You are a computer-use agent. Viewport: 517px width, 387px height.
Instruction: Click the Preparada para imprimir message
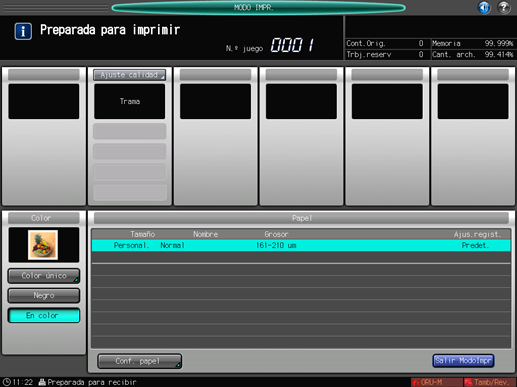click(x=110, y=30)
